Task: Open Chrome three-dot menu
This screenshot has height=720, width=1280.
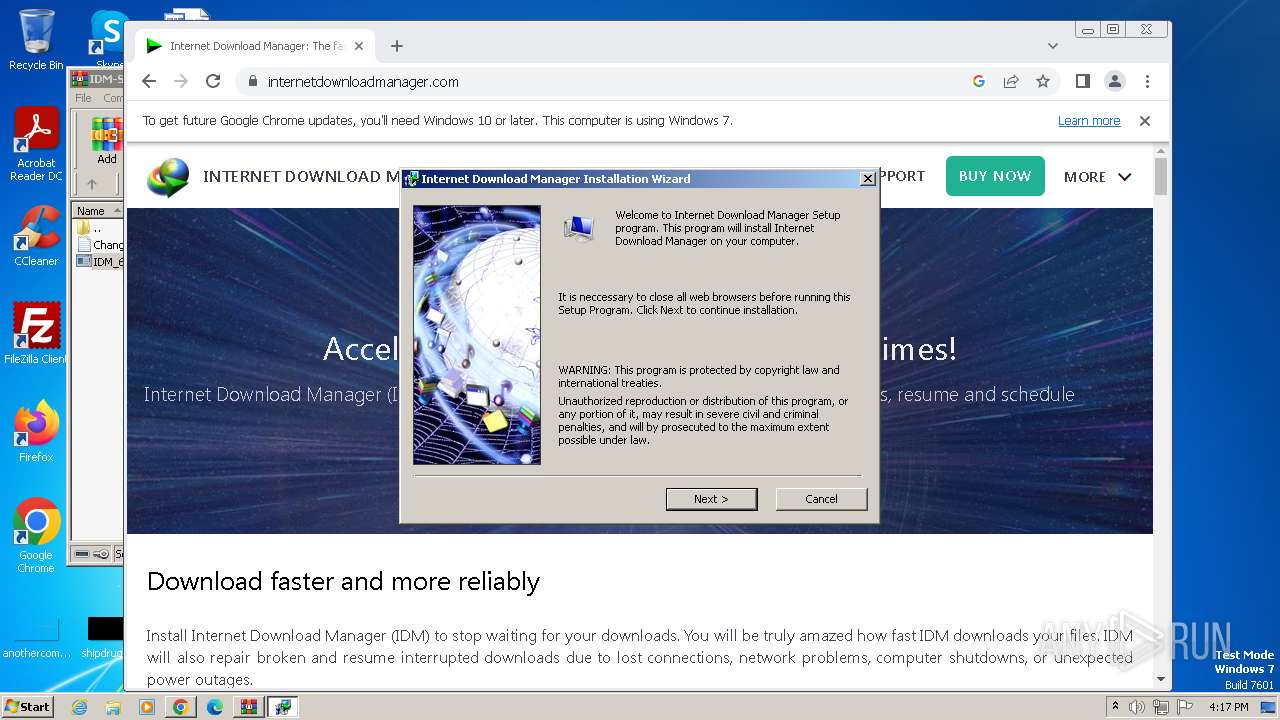Action: point(1147,82)
